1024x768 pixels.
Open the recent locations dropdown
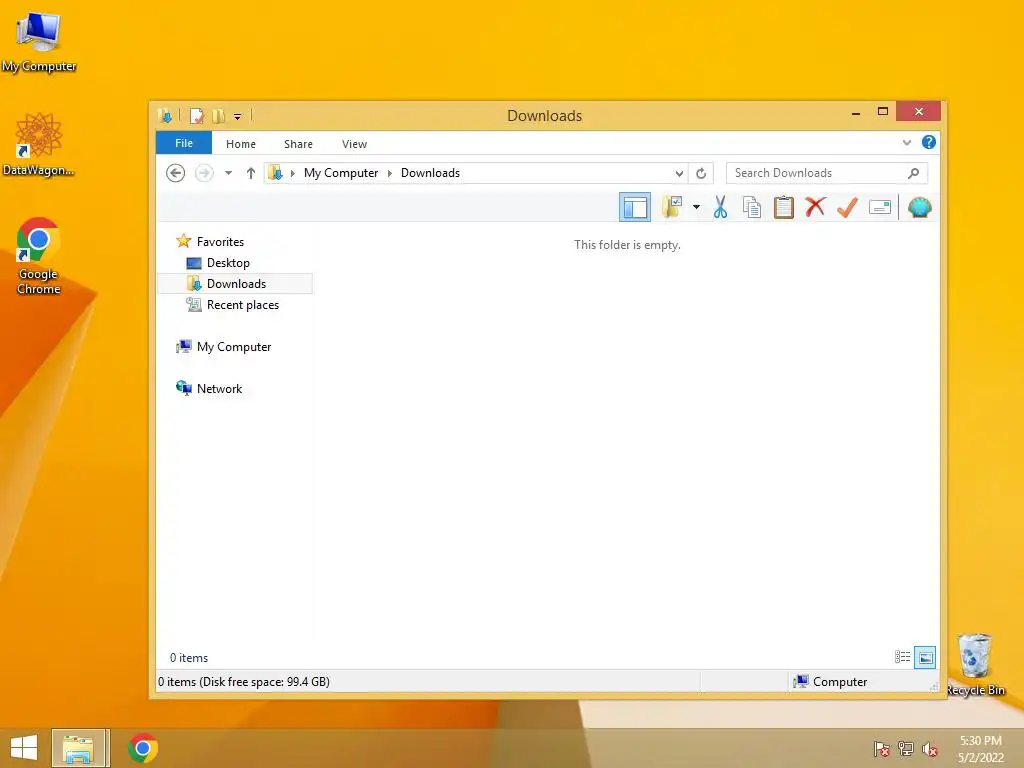[228, 173]
